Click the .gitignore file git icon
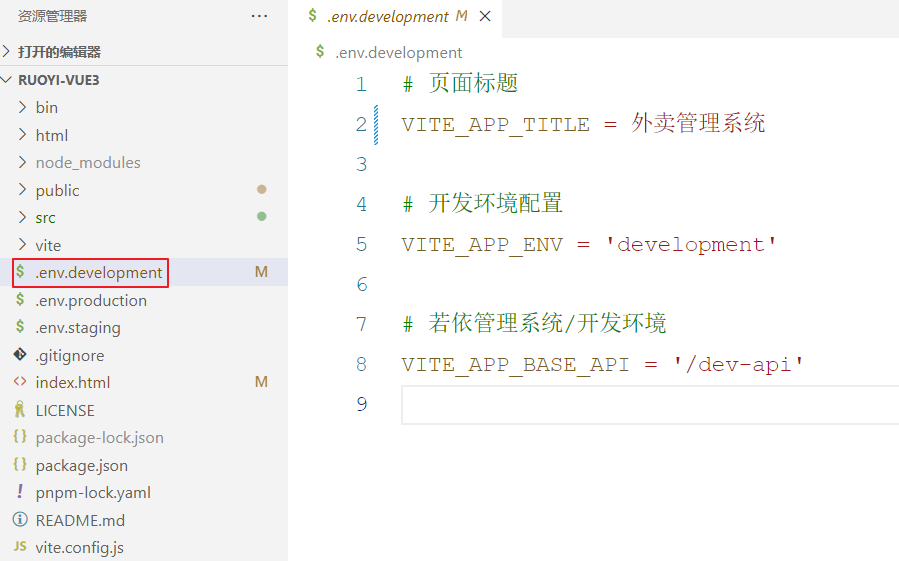Screen dimensions: 899x561 point(19,355)
